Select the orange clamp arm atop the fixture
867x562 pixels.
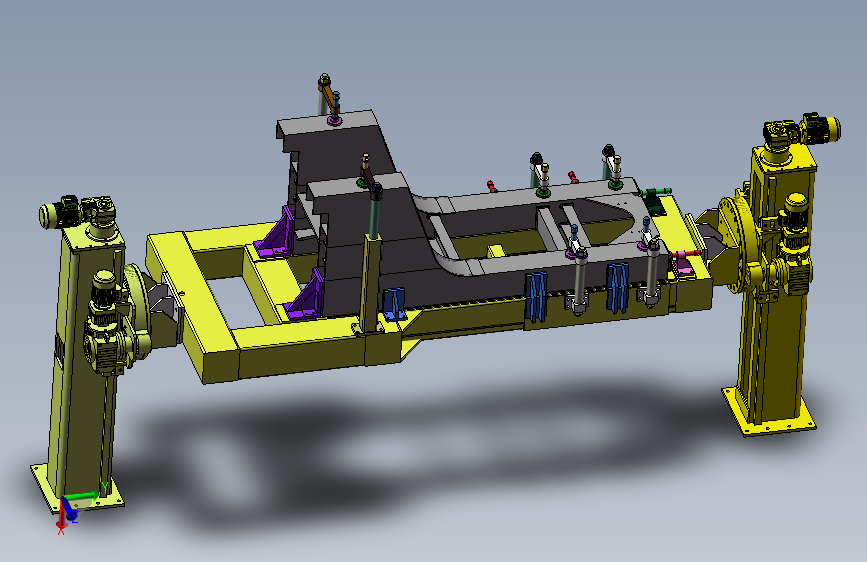[x=328, y=97]
